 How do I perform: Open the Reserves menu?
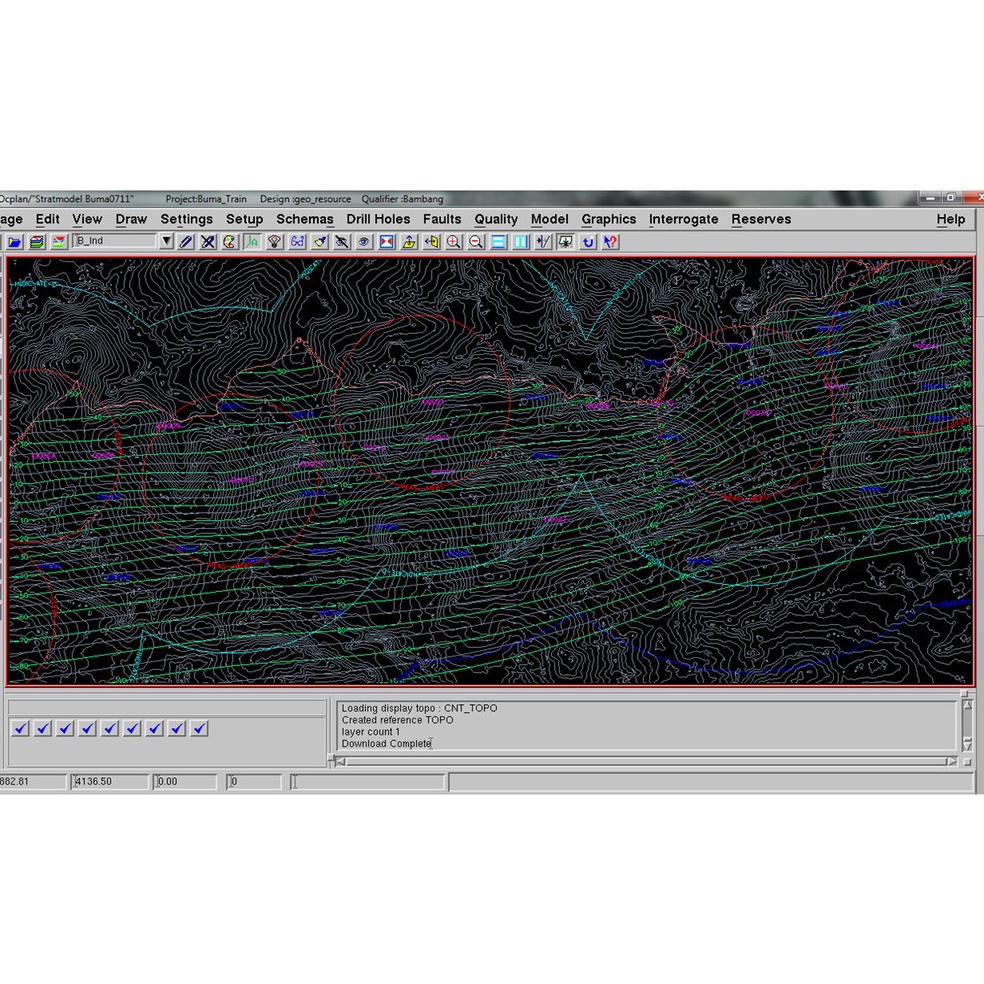[760, 219]
